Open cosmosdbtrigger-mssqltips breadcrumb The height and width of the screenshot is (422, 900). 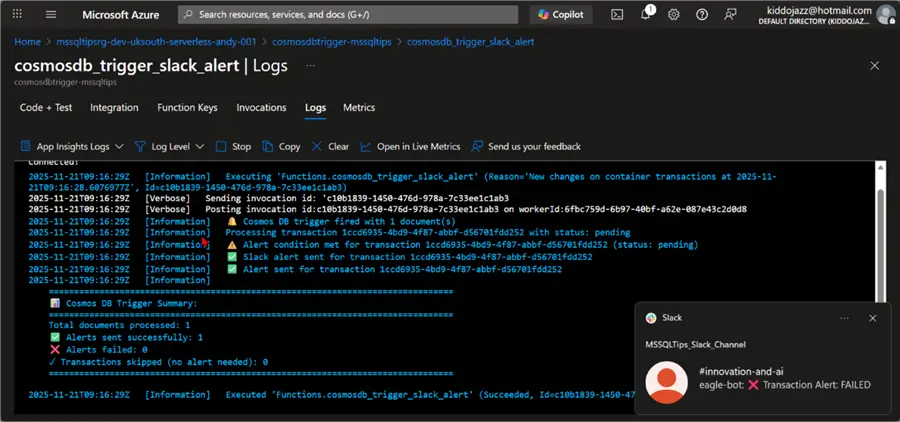pos(332,42)
